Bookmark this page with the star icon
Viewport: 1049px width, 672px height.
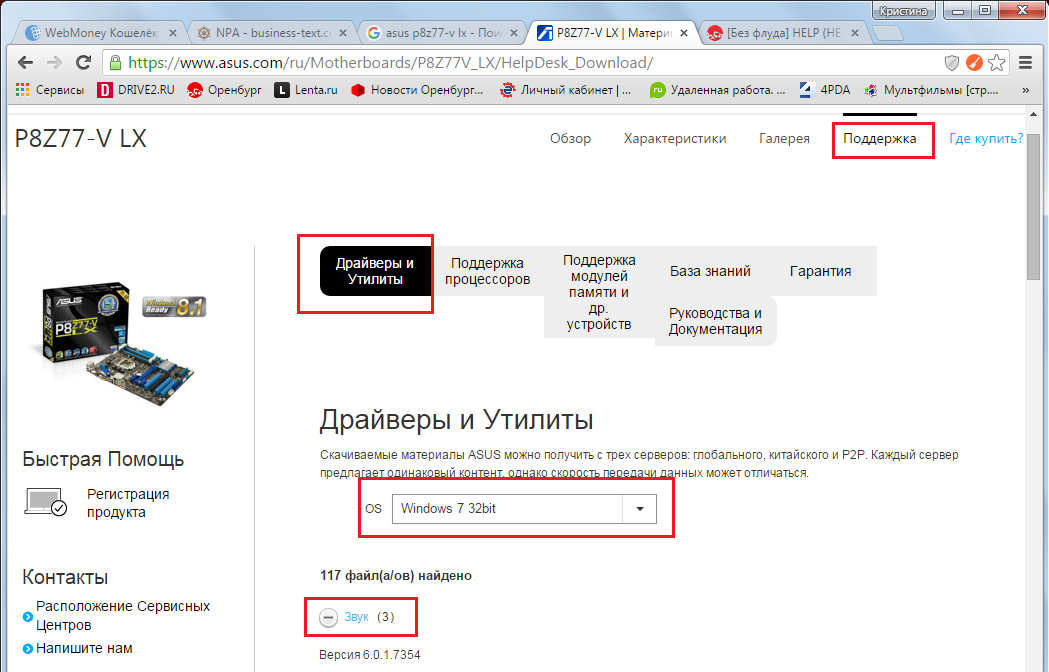[x=996, y=63]
